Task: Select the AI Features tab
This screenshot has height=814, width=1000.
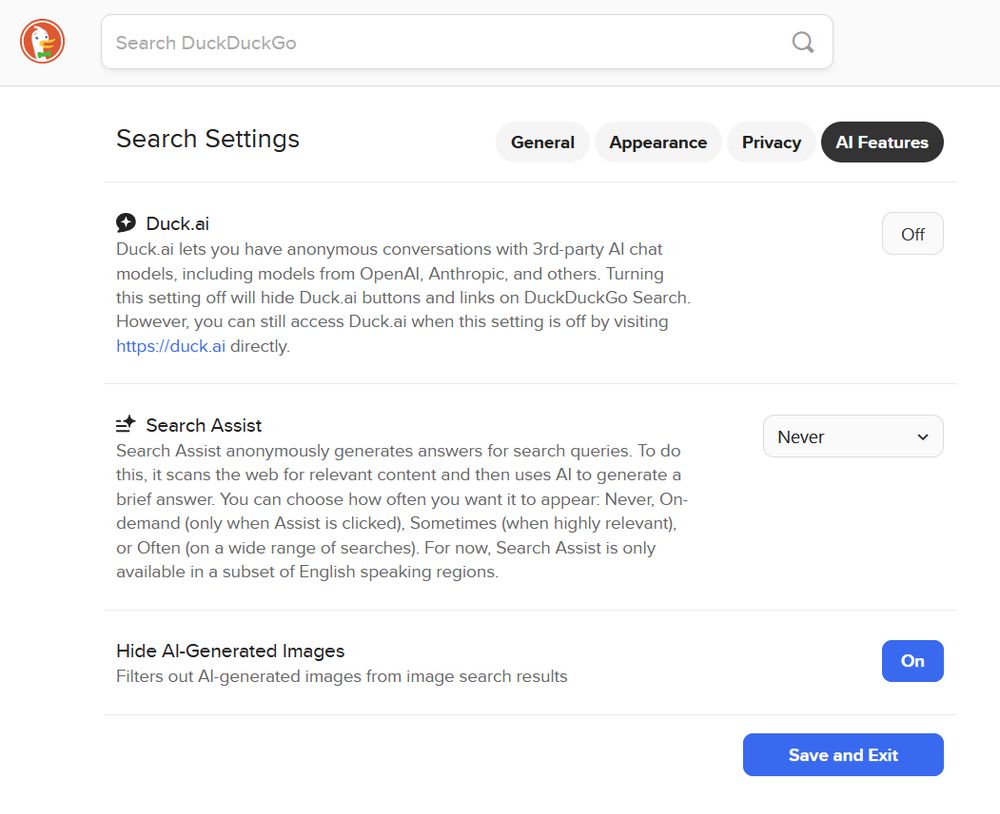Action: (882, 142)
